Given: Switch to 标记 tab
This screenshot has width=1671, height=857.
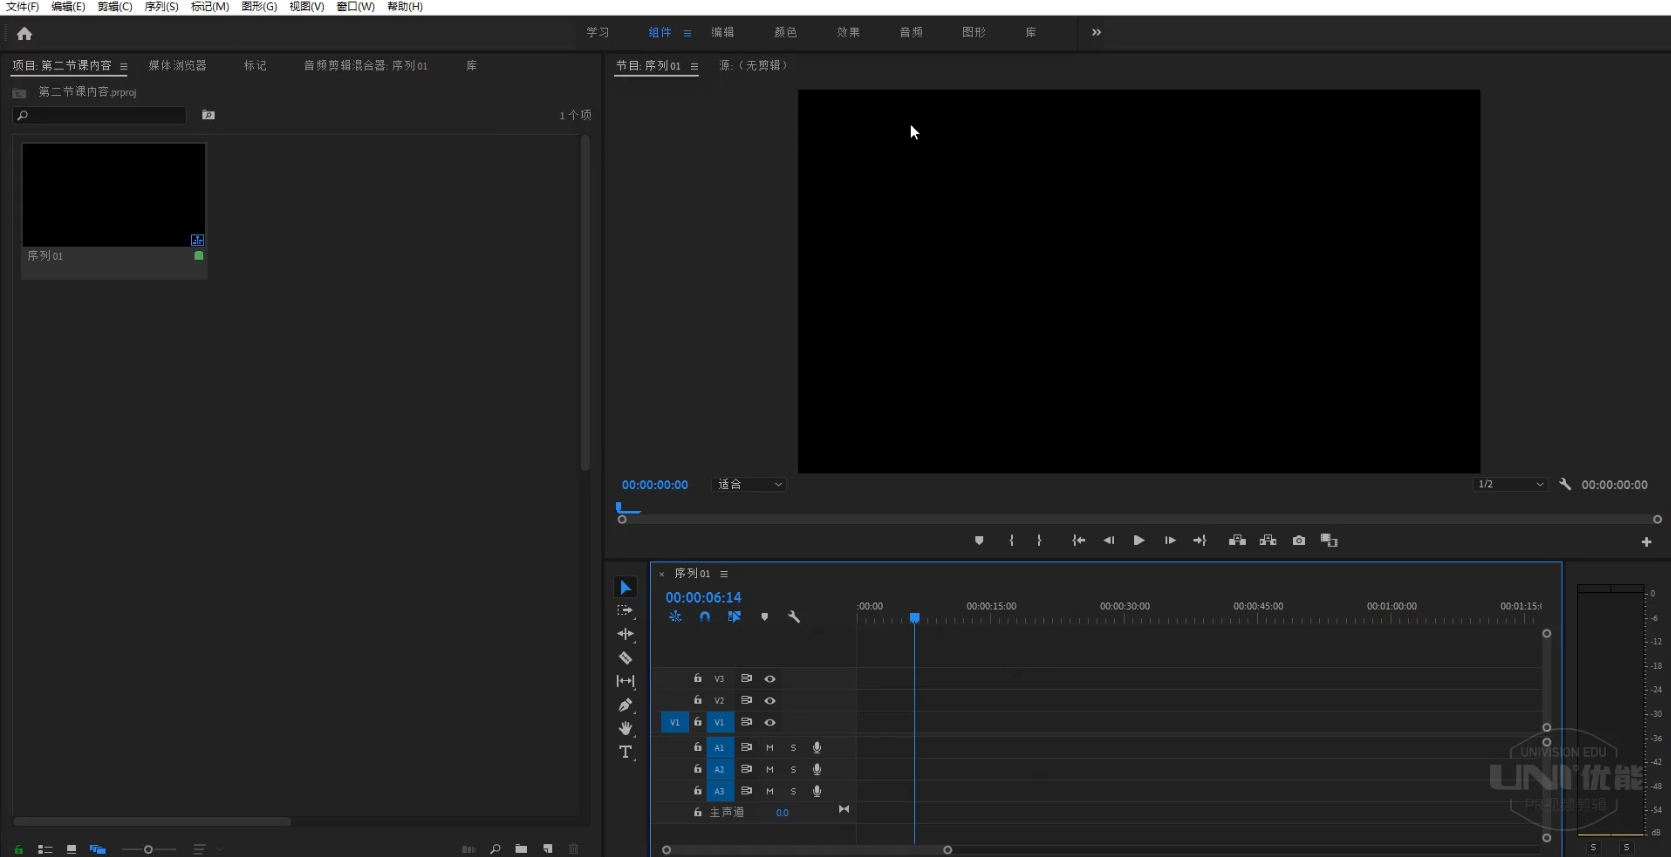Looking at the screenshot, I should [x=255, y=65].
